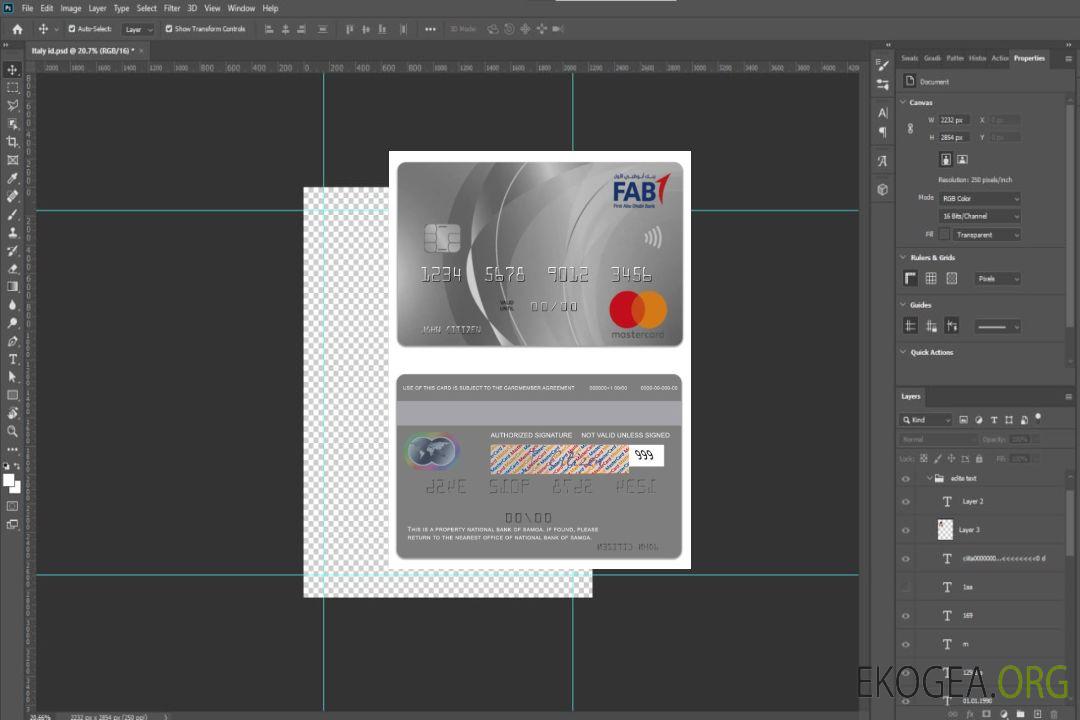Toggle the grid display button
Image resolution: width=1080 pixels, height=720 pixels.
931,278
